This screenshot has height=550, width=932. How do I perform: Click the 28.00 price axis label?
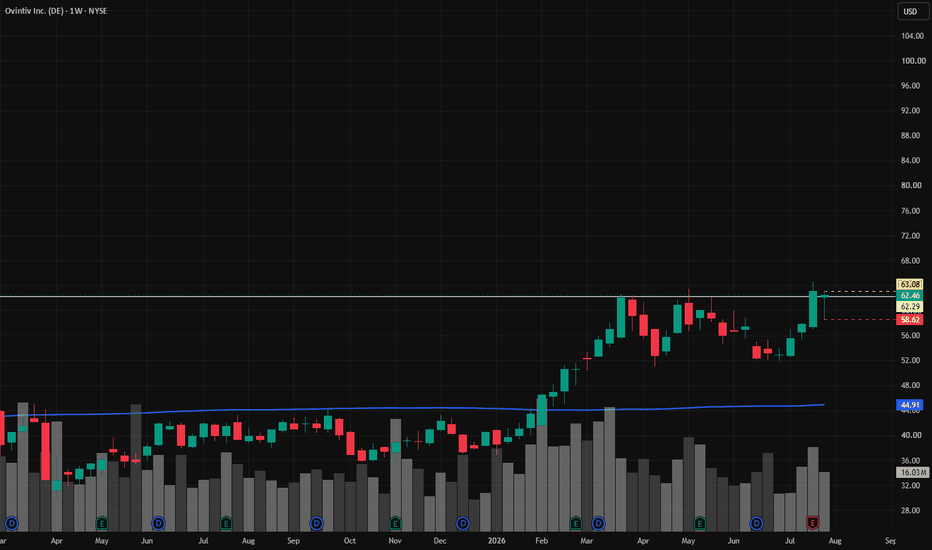[x=910, y=510]
